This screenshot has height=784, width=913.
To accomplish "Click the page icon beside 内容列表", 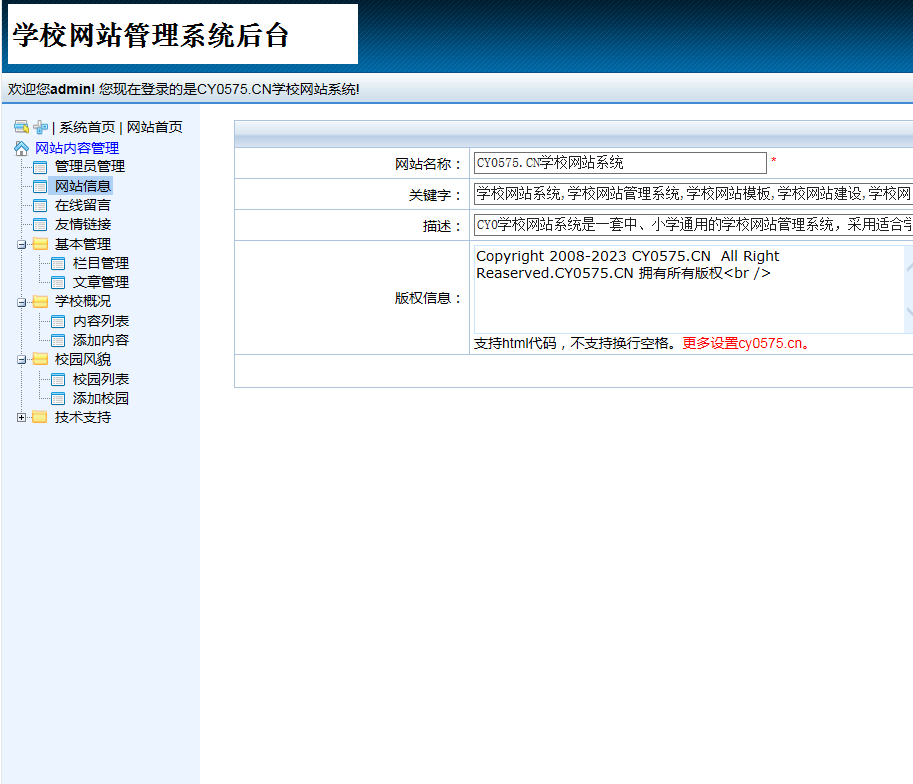I will pyautogui.click(x=58, y=322).
